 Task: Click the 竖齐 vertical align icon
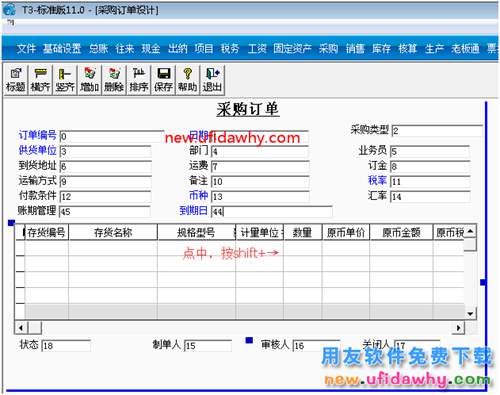[65, 80]
